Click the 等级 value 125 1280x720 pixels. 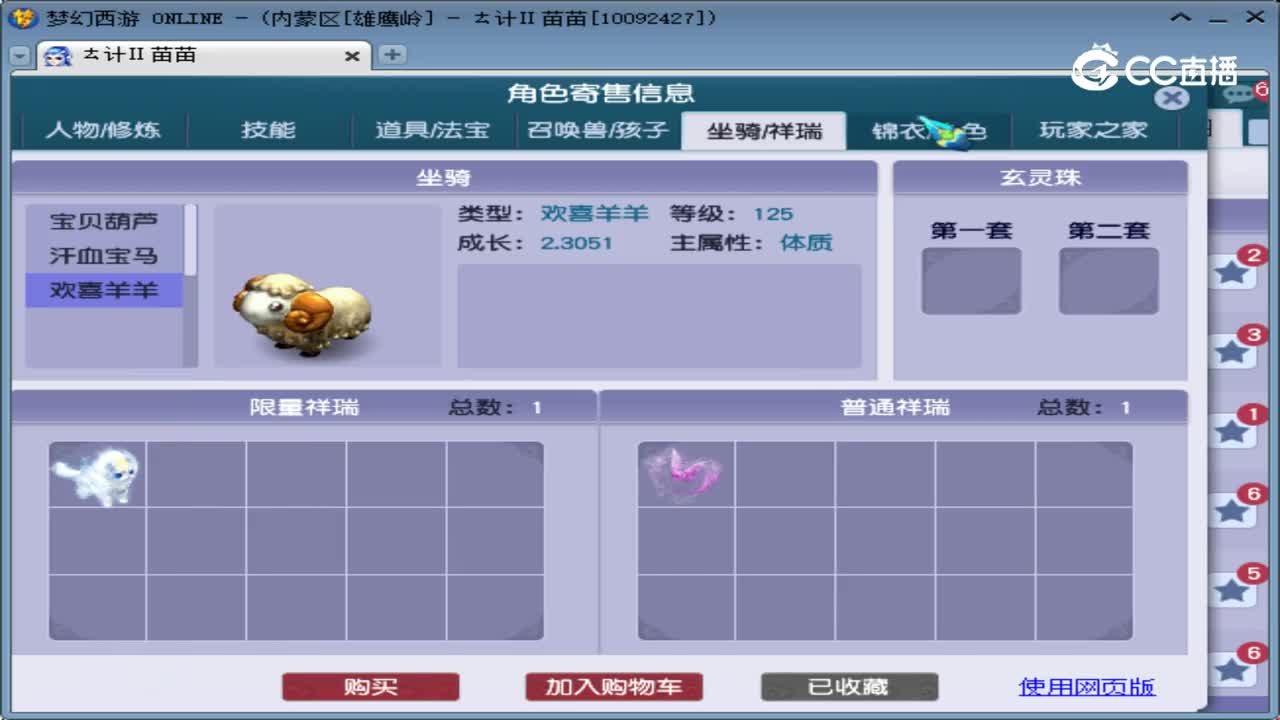click(773, 214)
